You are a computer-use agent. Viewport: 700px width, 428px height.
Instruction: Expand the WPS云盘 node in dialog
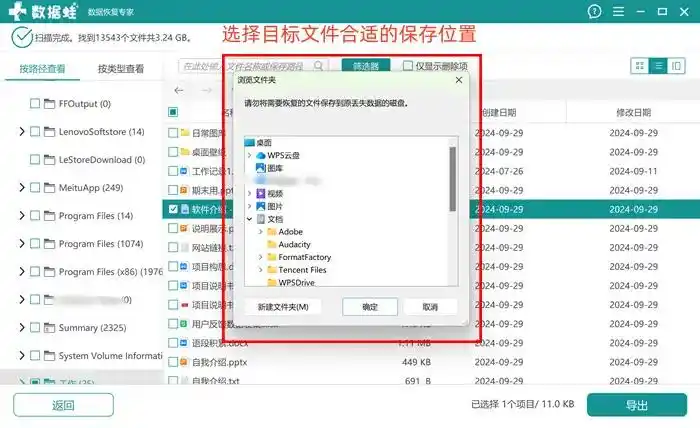point(250,155)
